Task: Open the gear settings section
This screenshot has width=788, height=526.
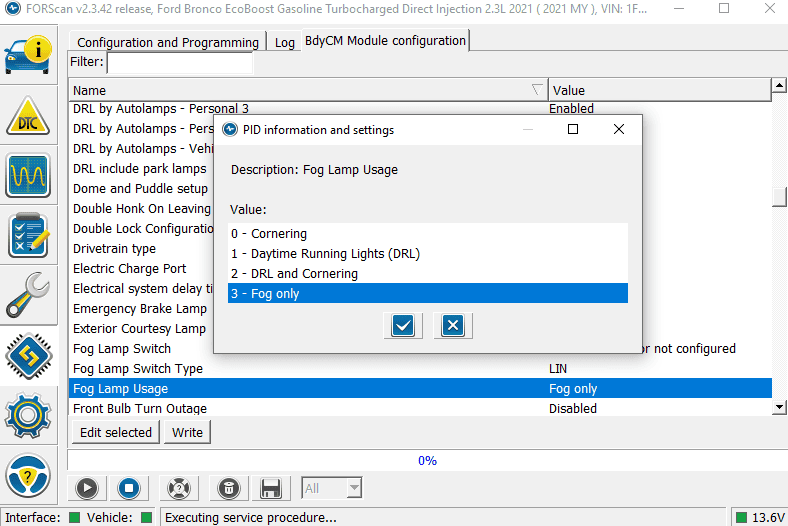Action: [28, 415]
